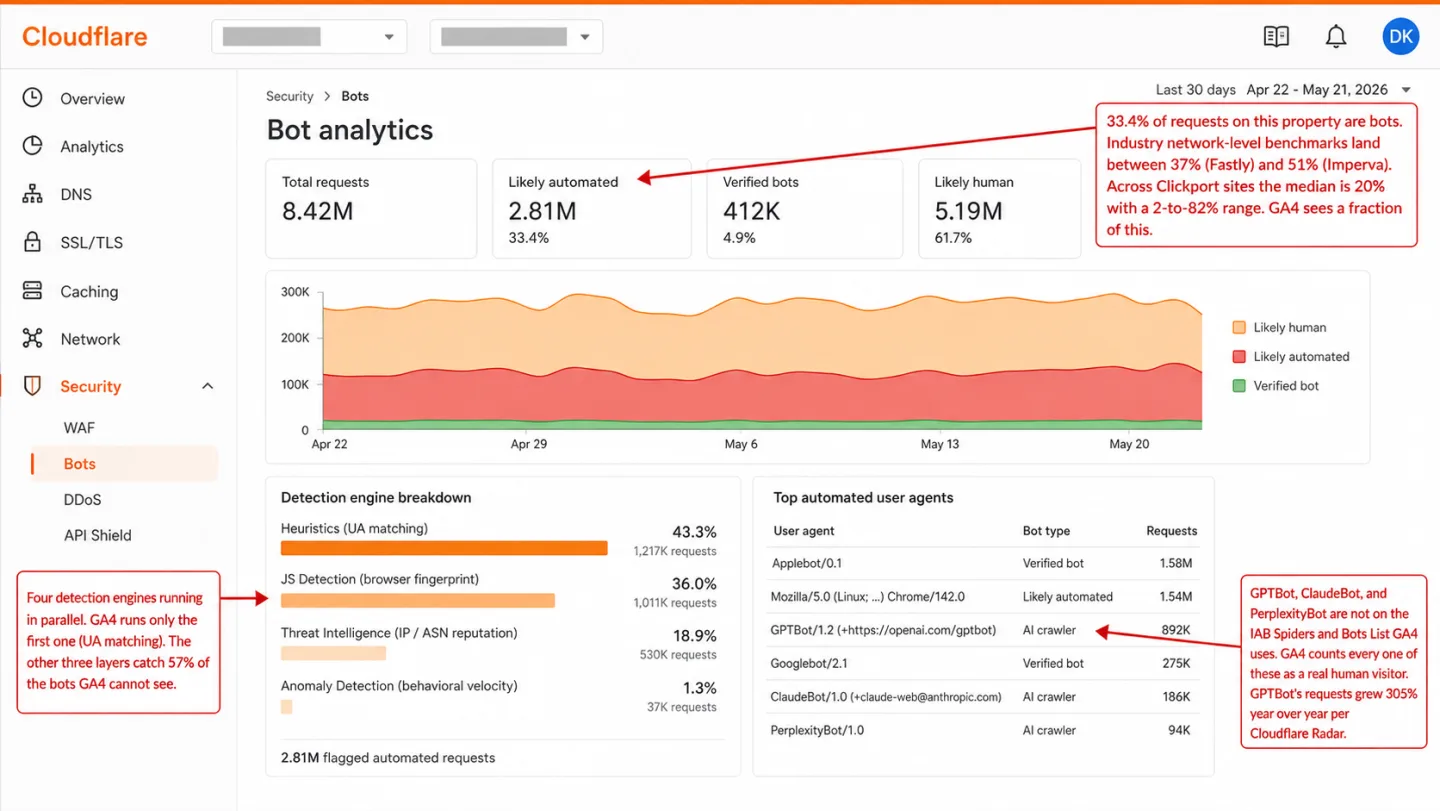
Task: Select the Likely human card
Action: pos(1000,208)
